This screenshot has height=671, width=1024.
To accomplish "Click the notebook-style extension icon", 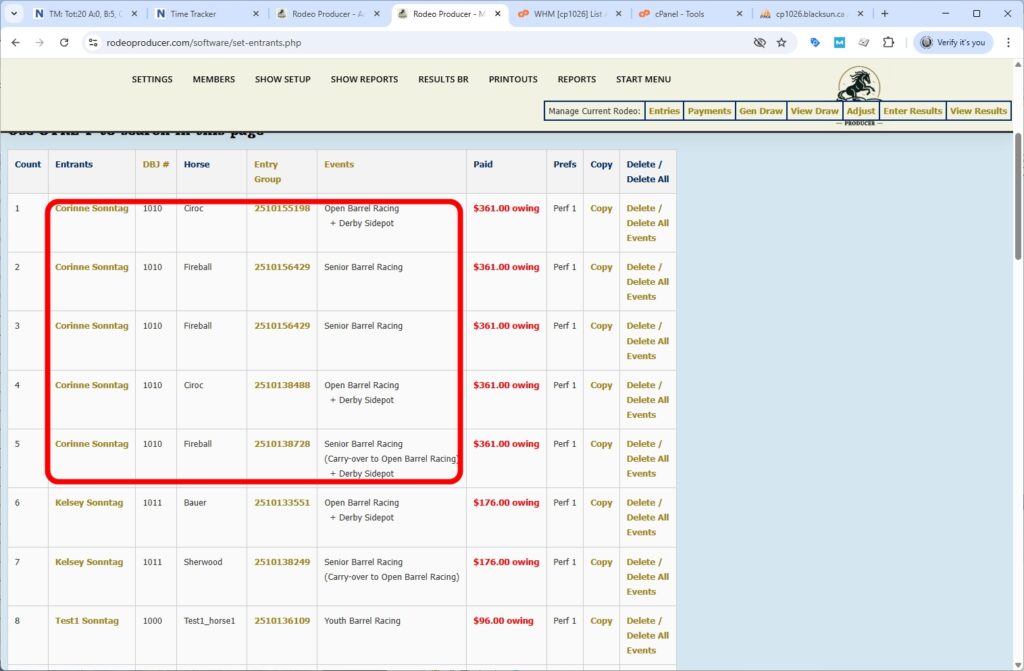I will [864, 43].
